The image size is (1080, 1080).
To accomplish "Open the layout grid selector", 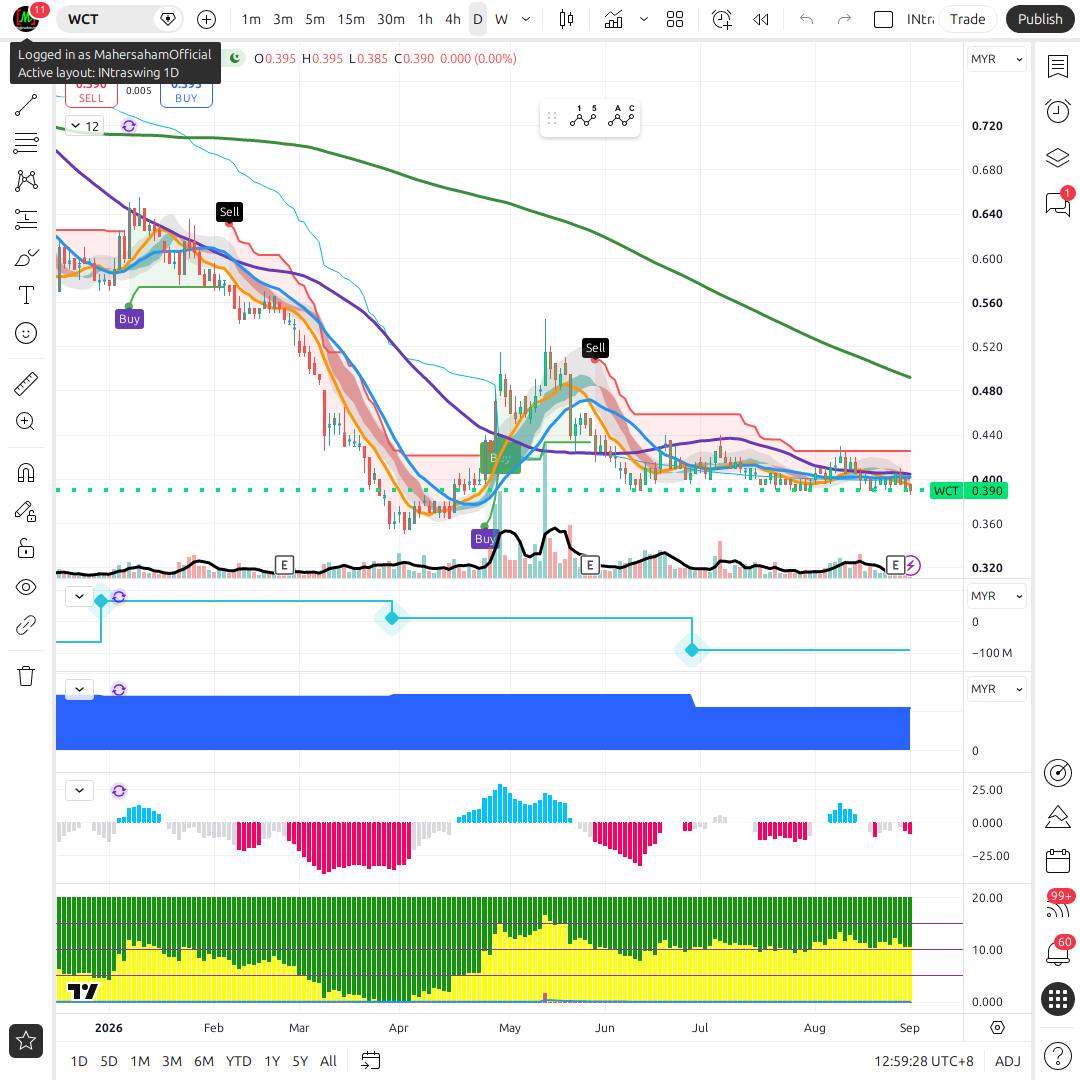I will [675, 19].
